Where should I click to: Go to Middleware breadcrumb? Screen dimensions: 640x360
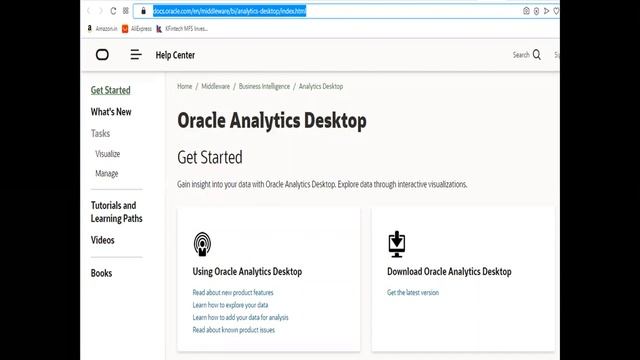(x=216, y=86)
